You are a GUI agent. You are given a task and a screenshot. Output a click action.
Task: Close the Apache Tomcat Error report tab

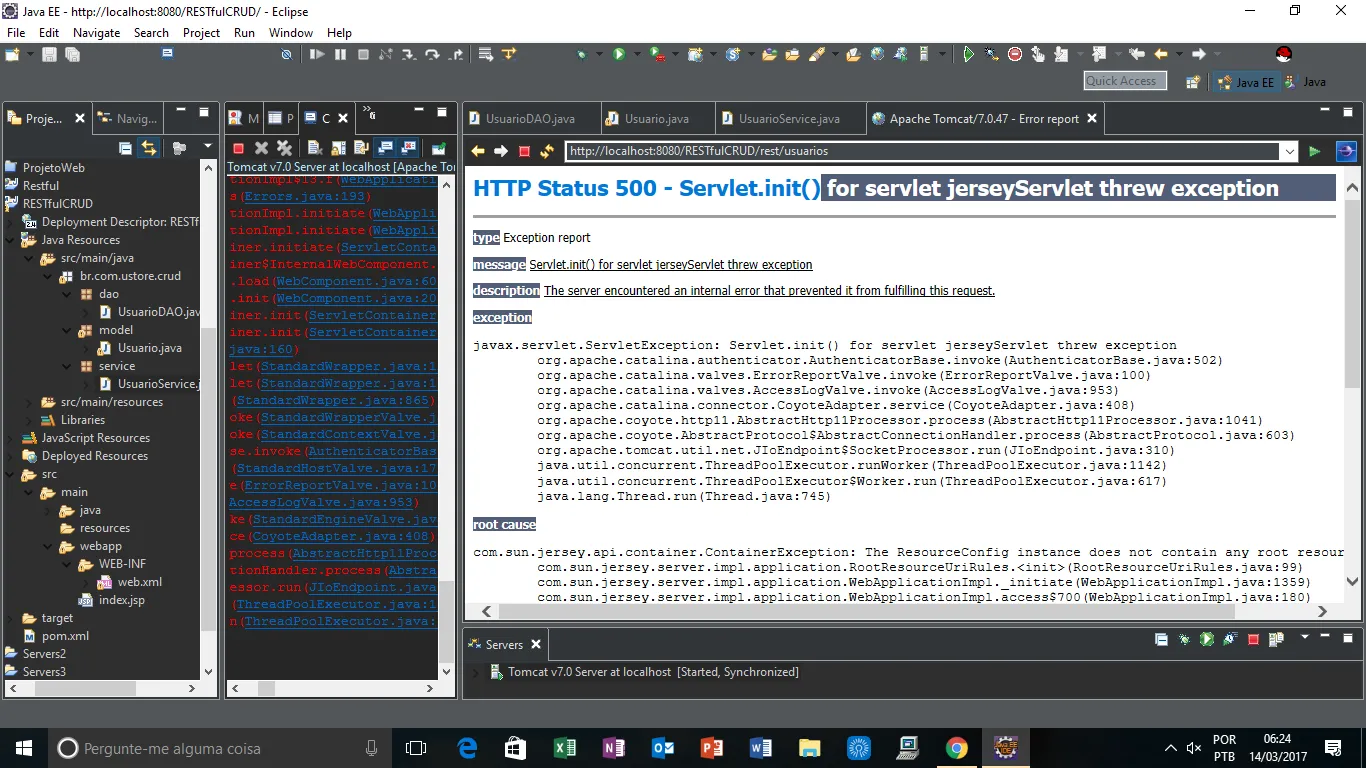coord(1092,118)
